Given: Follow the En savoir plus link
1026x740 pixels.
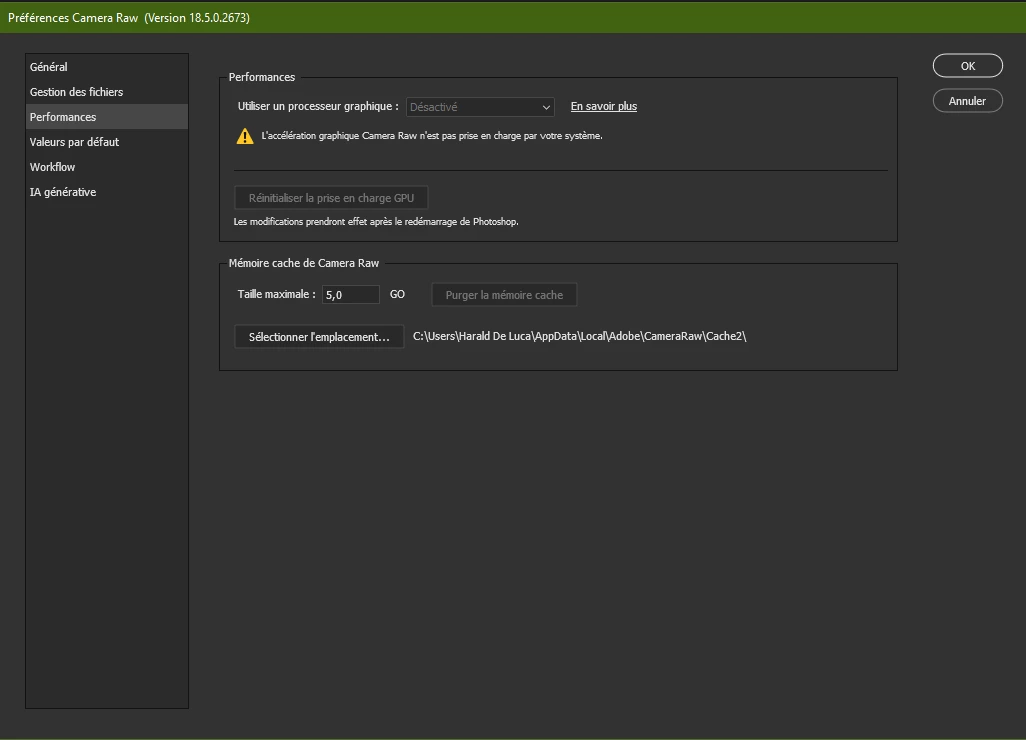Looking at the screenshot, I should click(x=603, y=106).
